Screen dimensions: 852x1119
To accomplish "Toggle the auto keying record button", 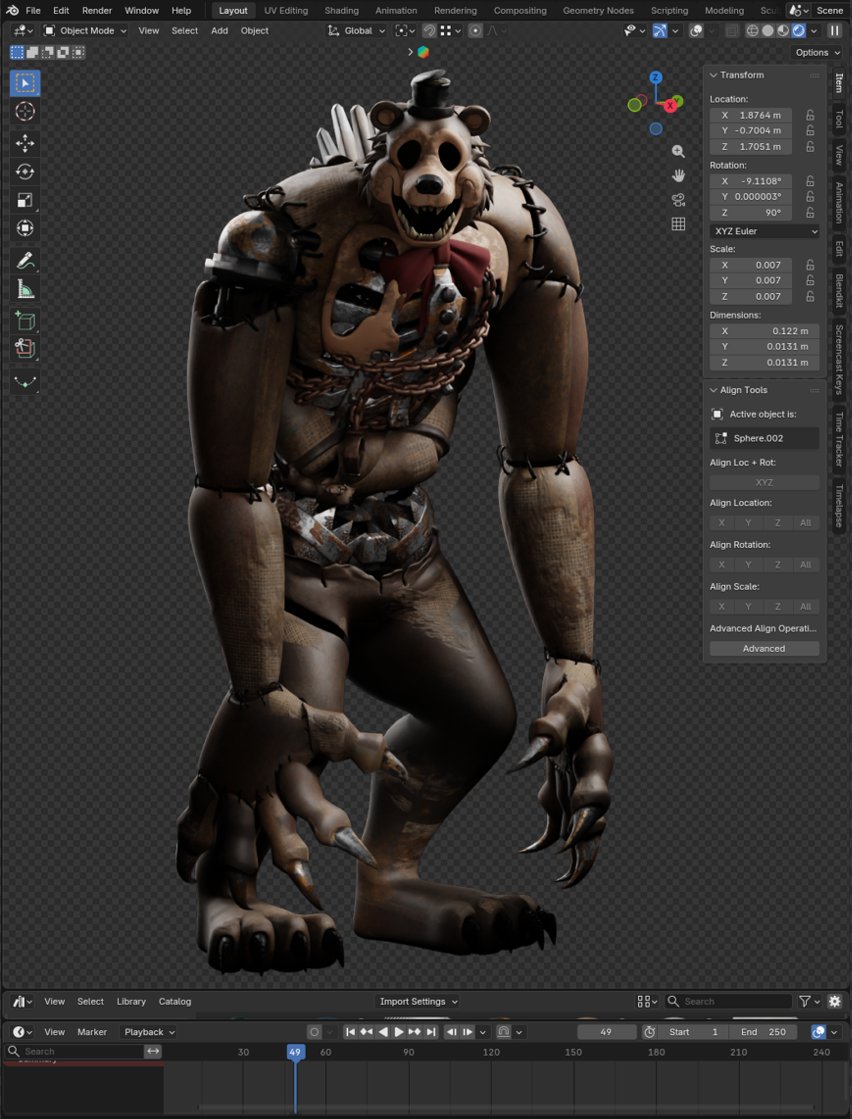I will pos(314,1032).
